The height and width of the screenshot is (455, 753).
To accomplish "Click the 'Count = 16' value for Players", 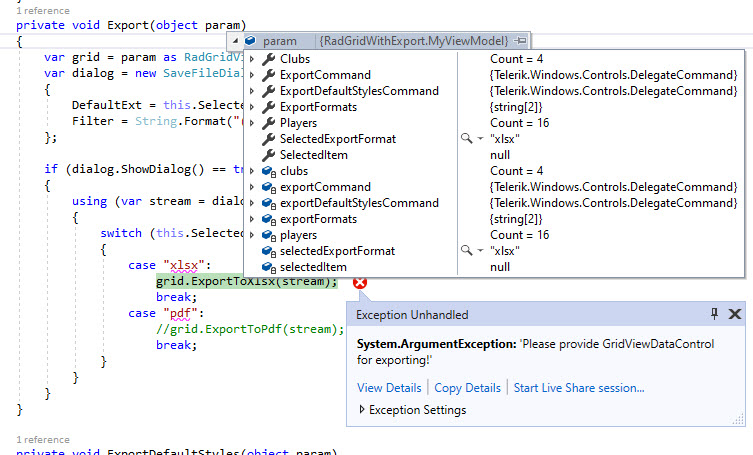I will tap(519, 123).
